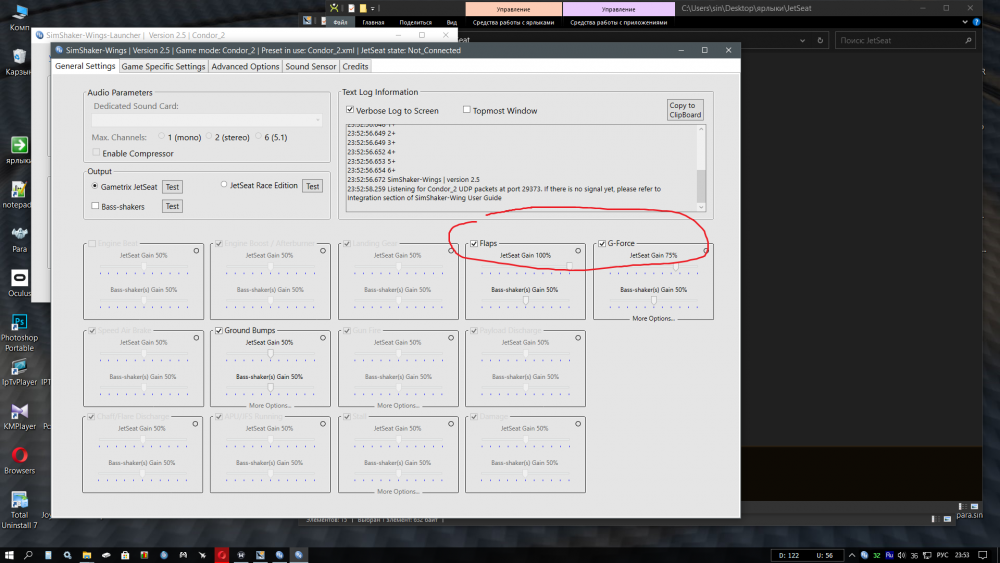Select the JetSeat Race Edition radio button
The image size is (1000, 563).
[224, 185]
